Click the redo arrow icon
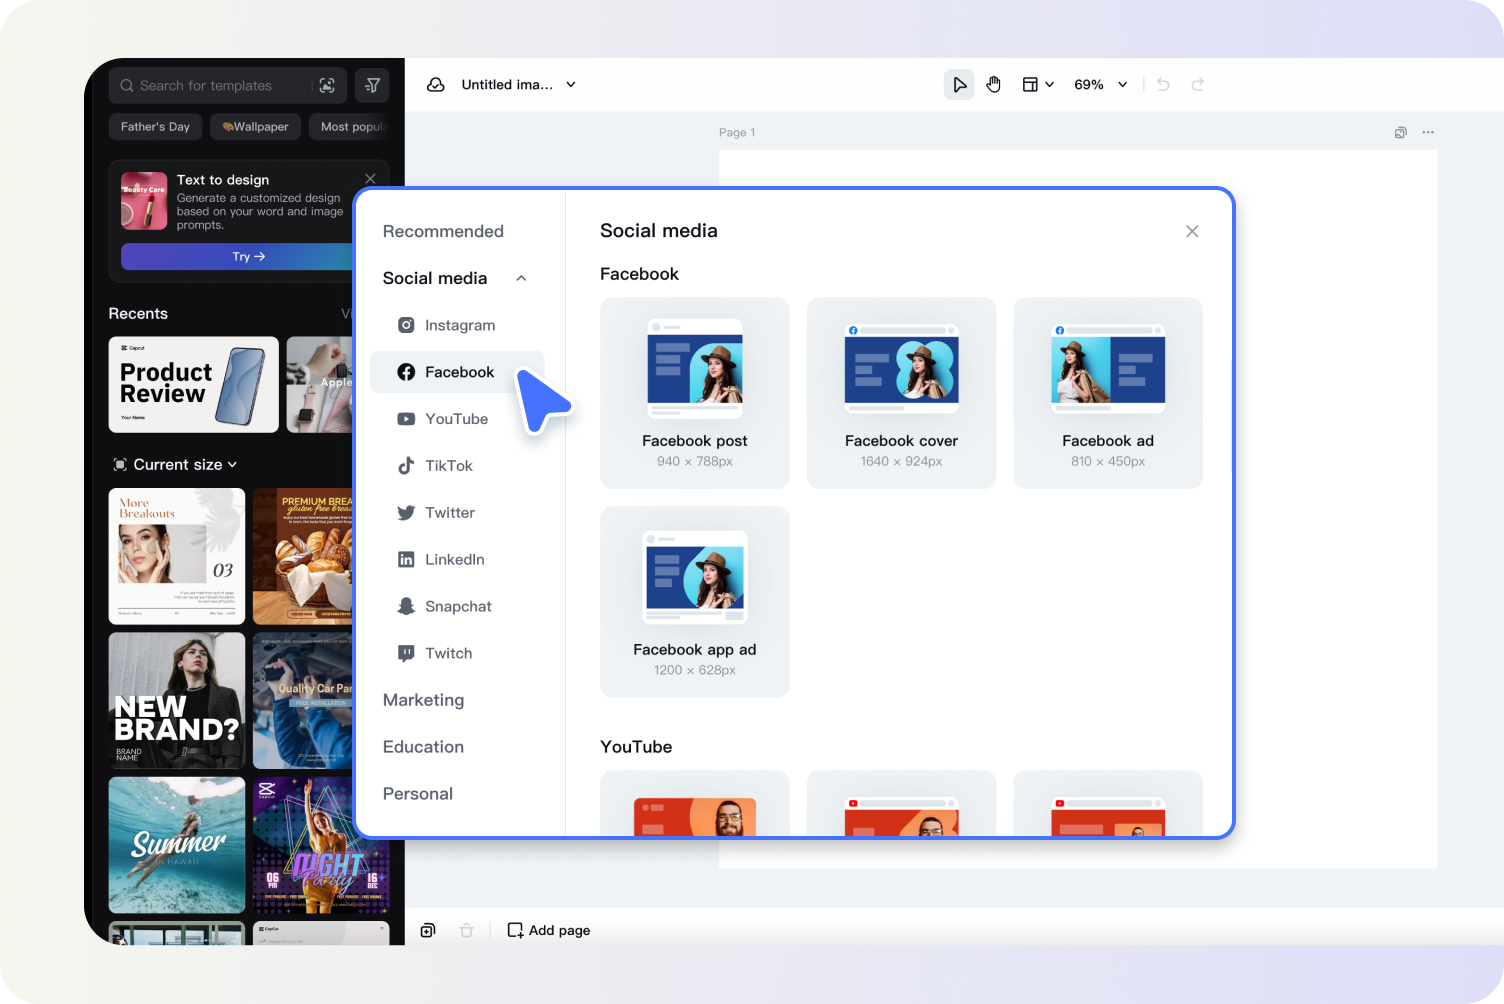The height and width of the screenshot is (1004, 1504). pos(1198,85)
